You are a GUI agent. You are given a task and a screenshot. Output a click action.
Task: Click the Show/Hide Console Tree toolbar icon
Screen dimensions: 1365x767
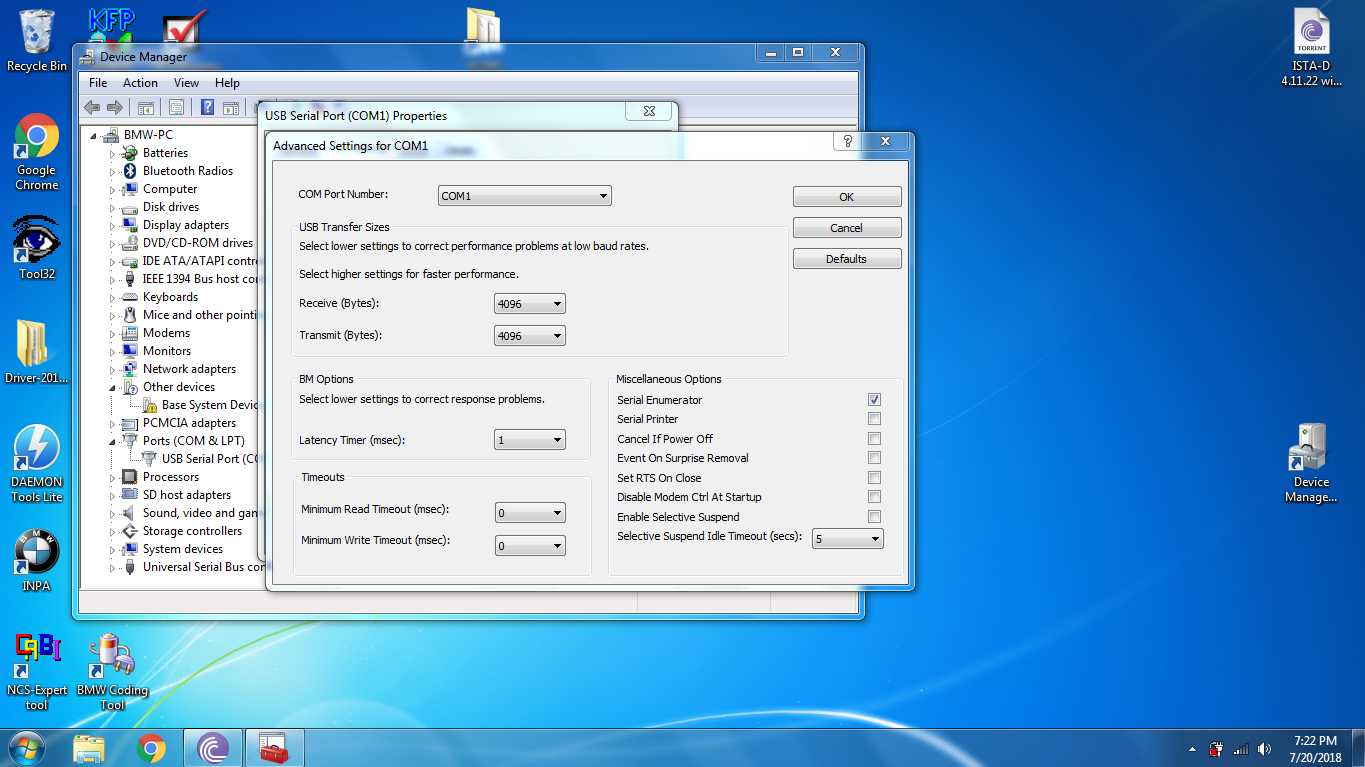coord(146,108)
